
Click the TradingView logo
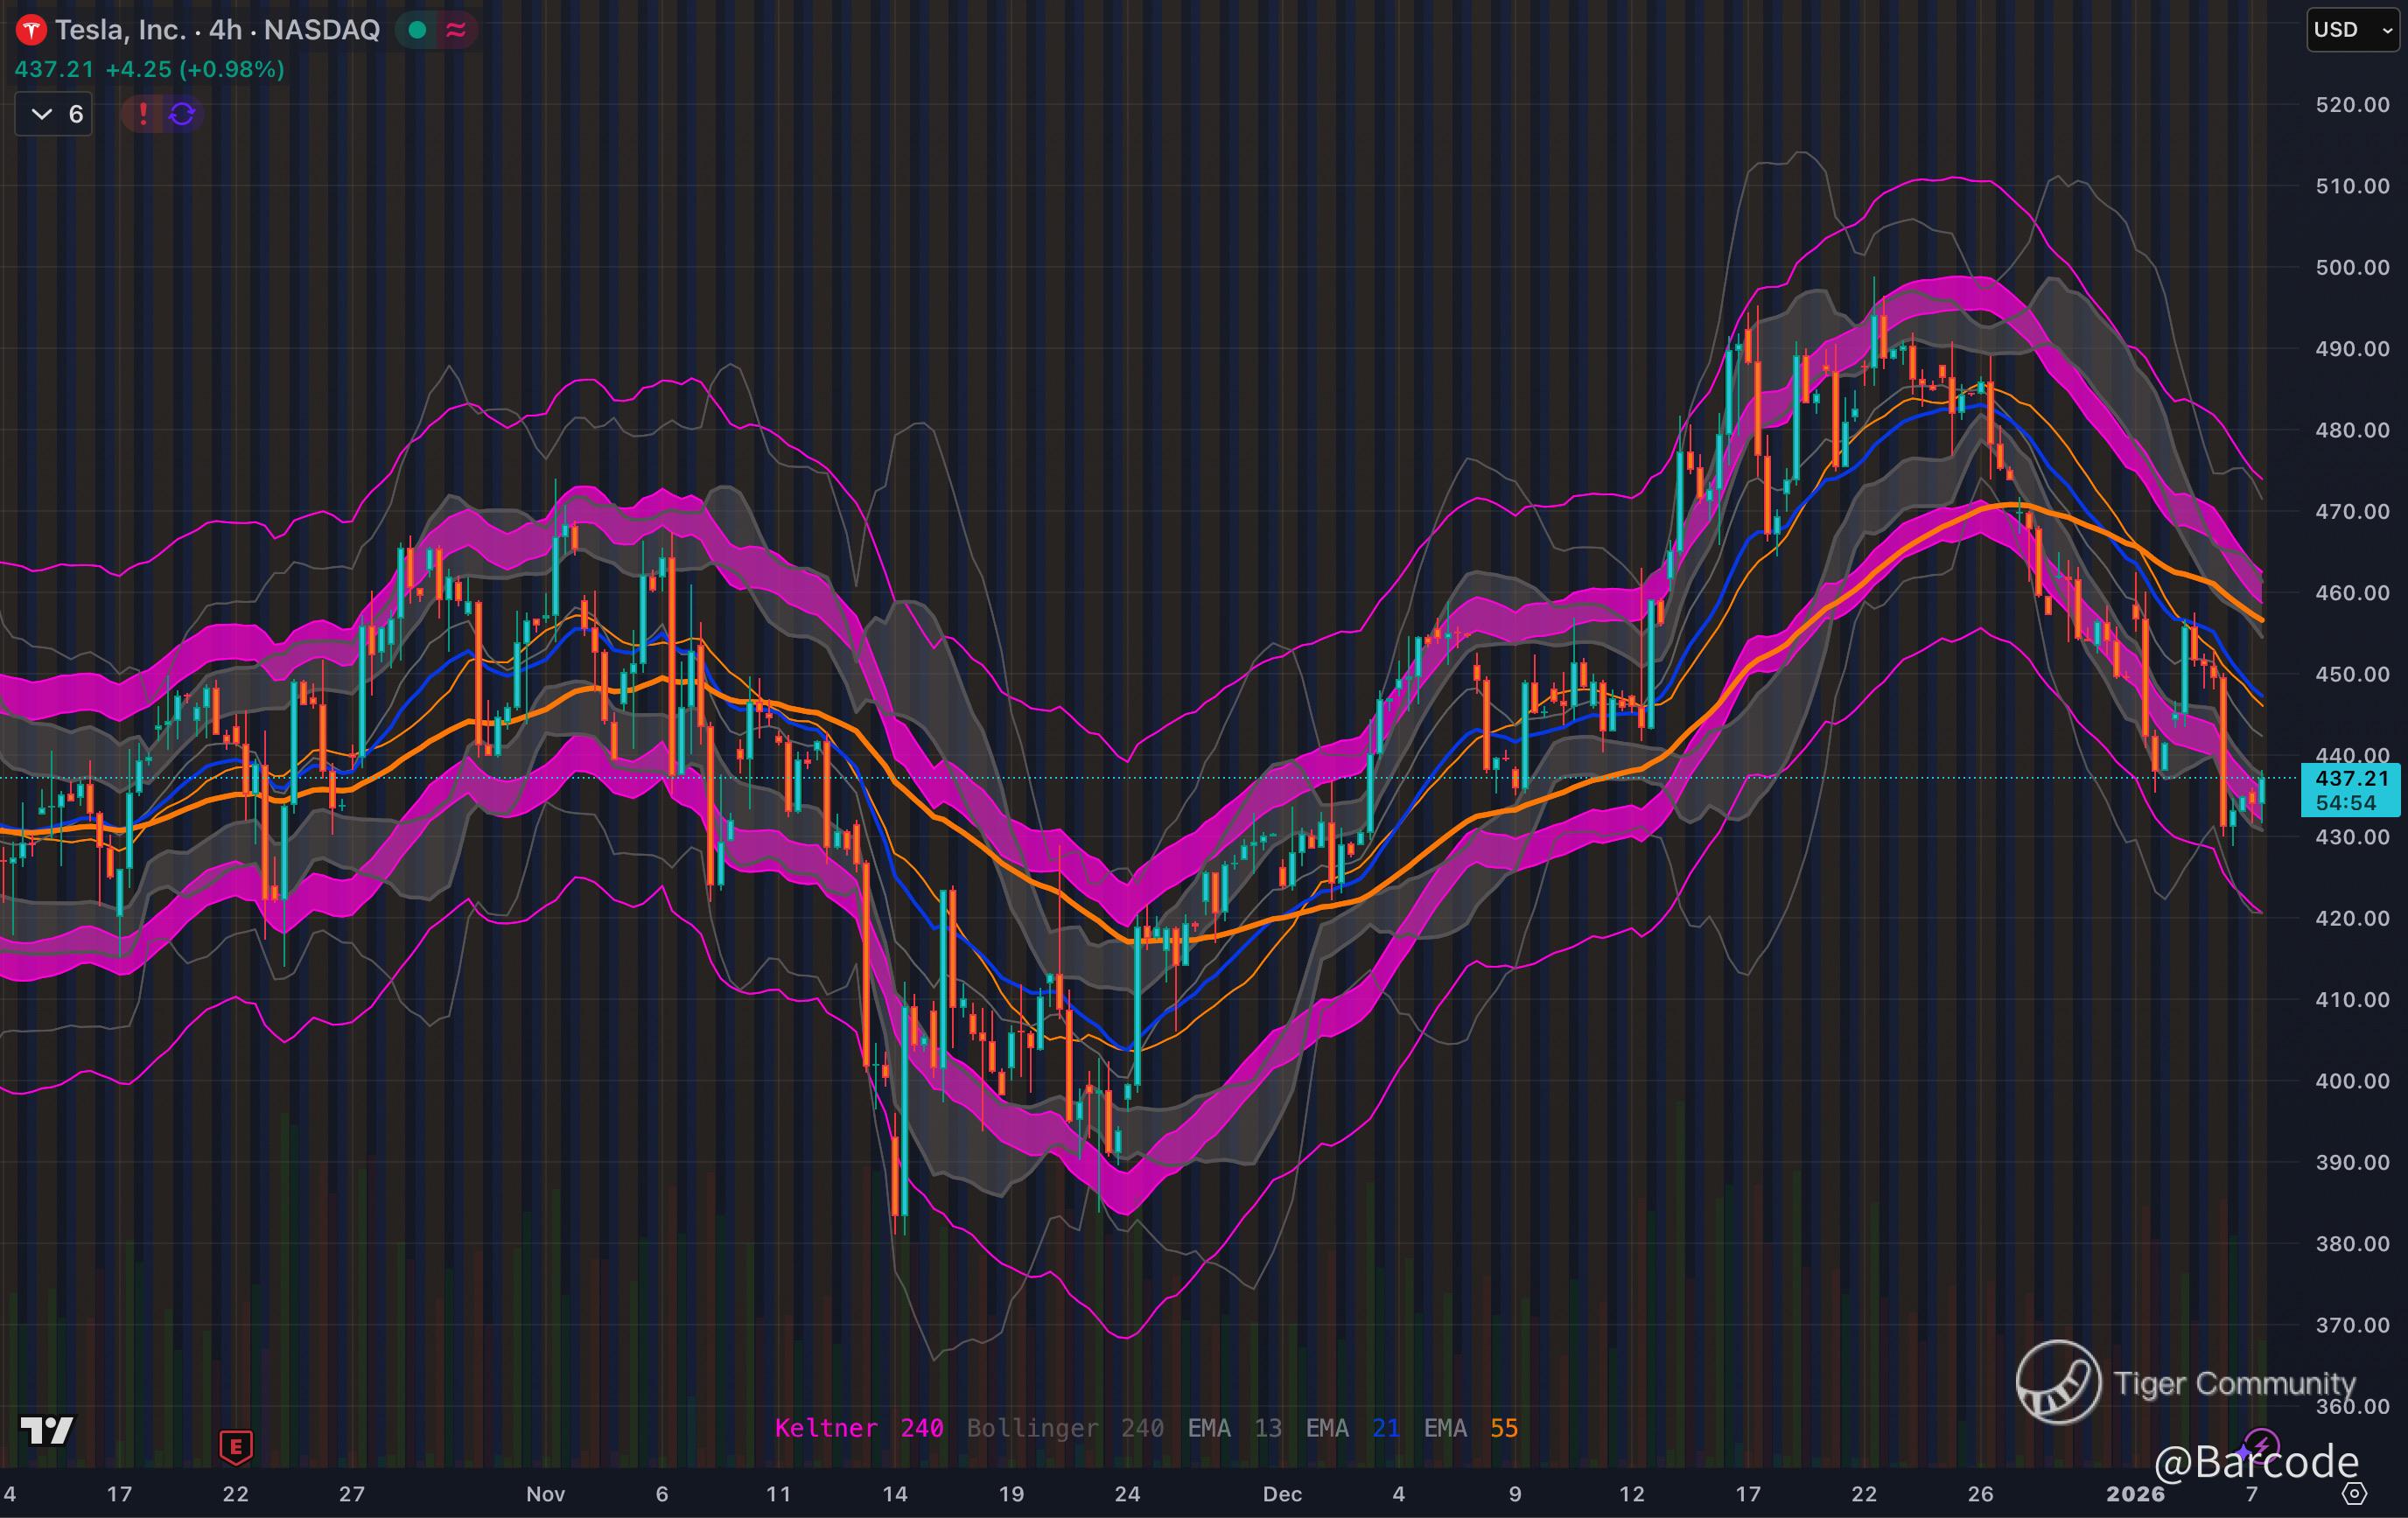(47, 1431)
